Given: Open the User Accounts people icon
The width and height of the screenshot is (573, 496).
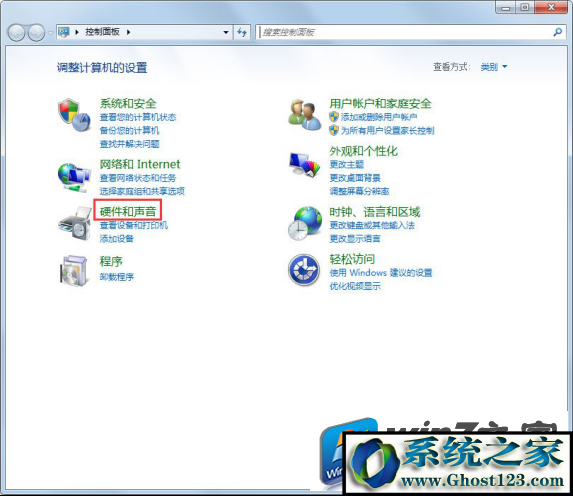Looking at the screenshot, I should 305,115.
